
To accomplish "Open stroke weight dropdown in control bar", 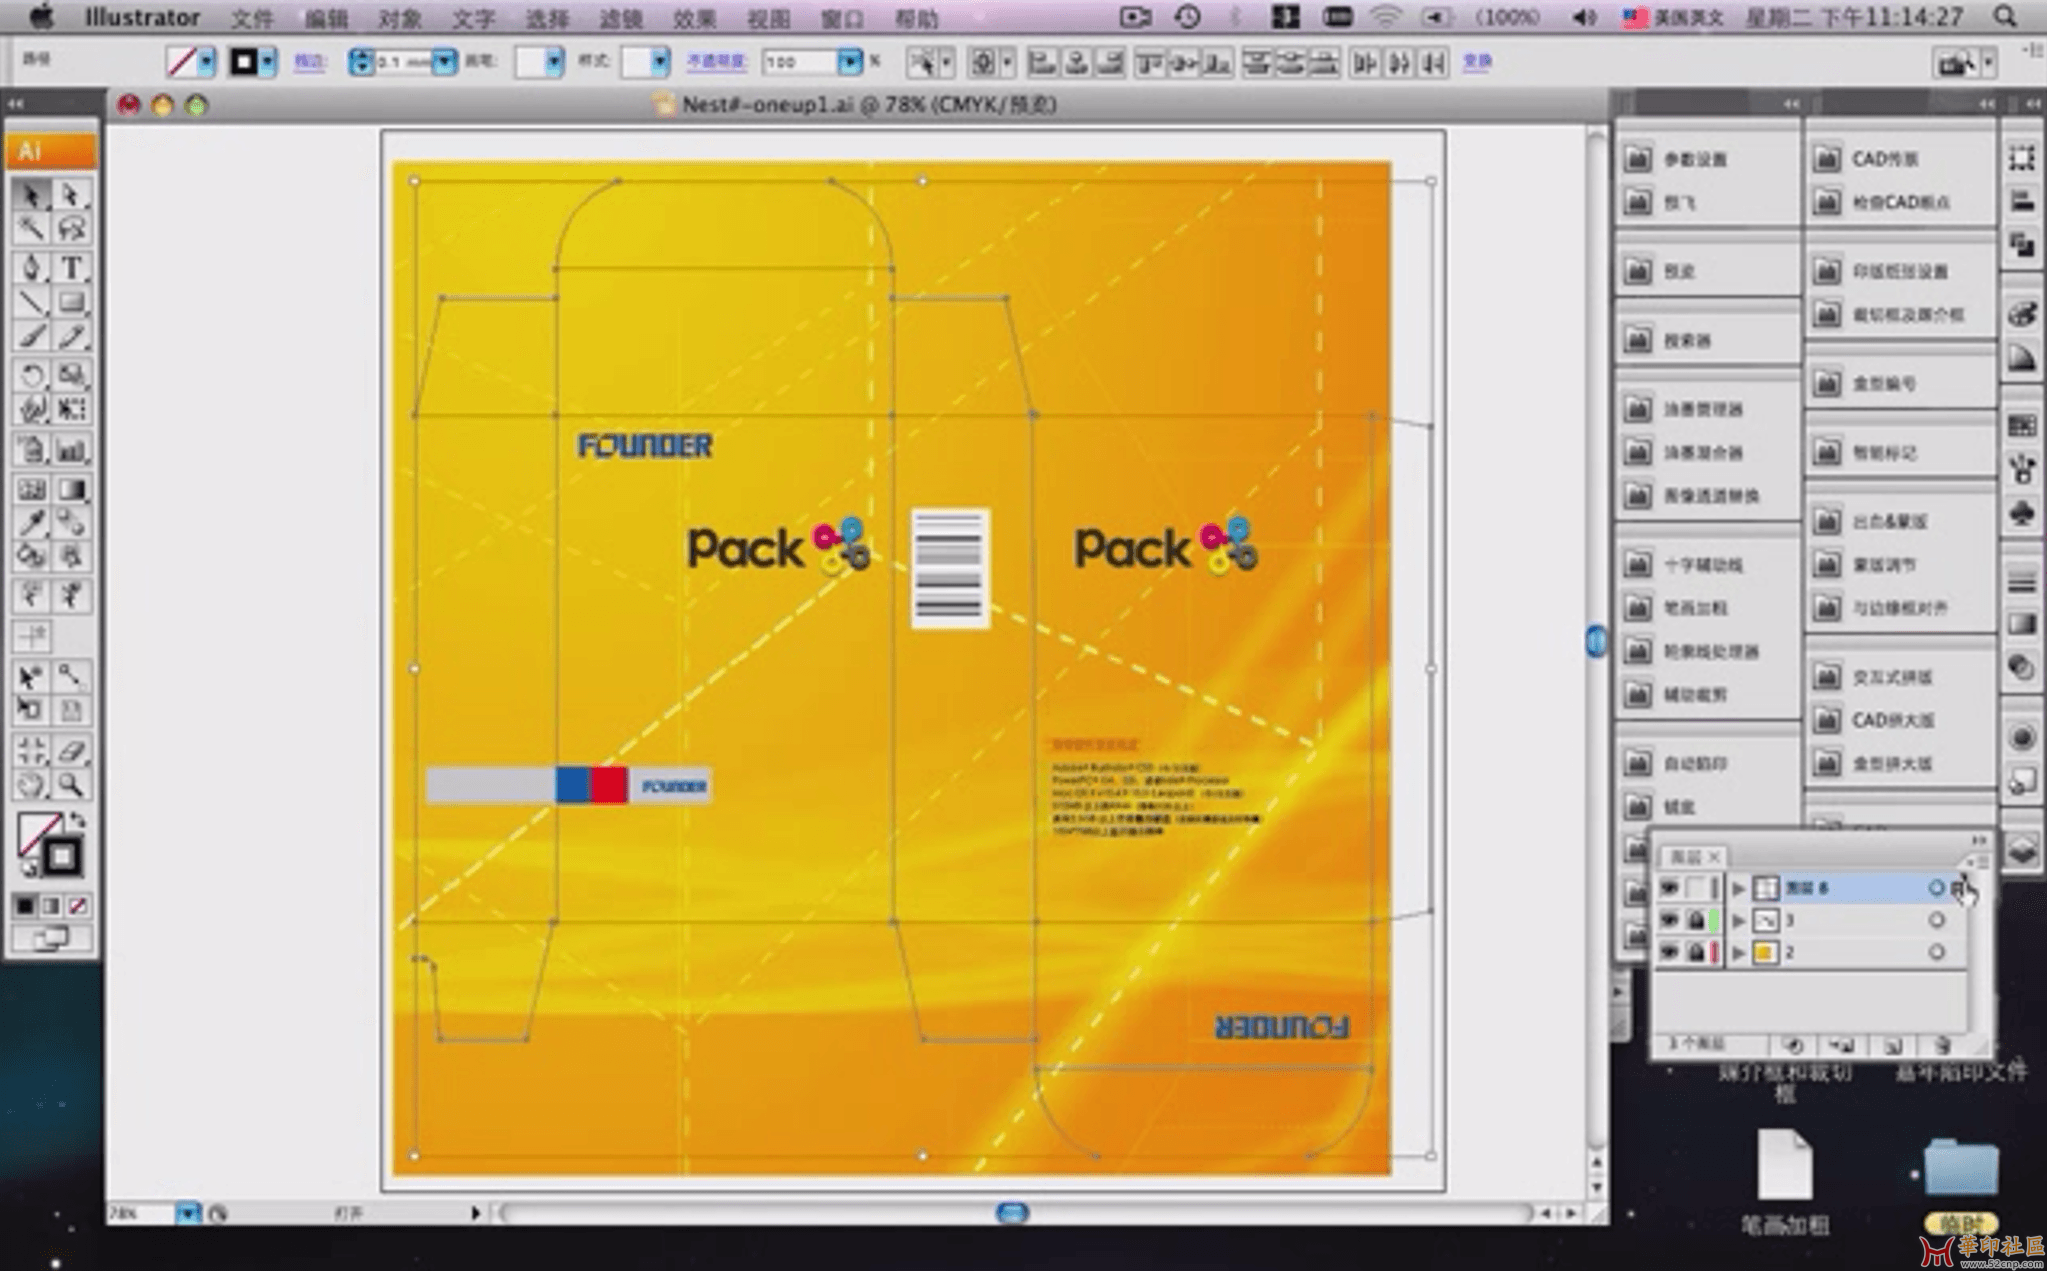I will pos(444,62).
